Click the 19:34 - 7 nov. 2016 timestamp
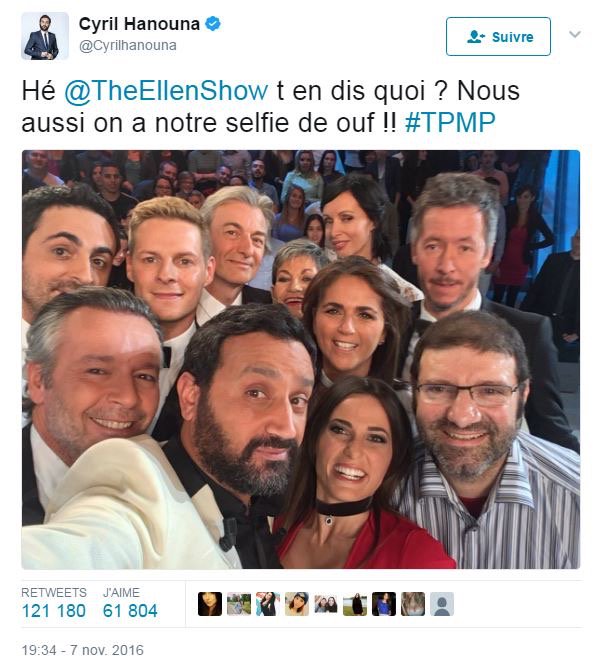The image size is (607, 661). (83, 650)
